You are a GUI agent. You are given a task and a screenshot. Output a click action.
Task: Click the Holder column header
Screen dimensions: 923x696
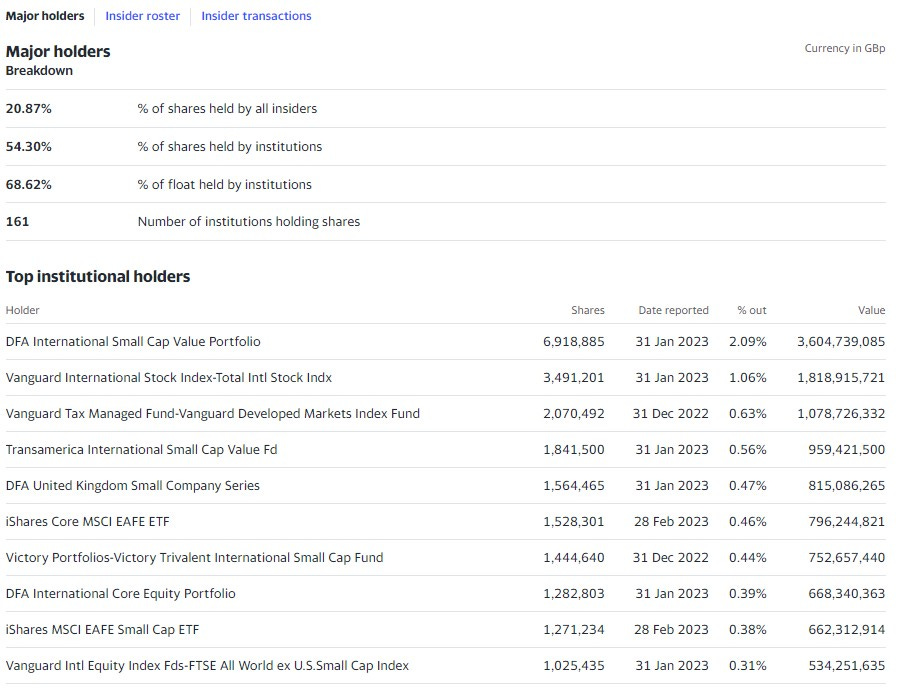(22, 310)
